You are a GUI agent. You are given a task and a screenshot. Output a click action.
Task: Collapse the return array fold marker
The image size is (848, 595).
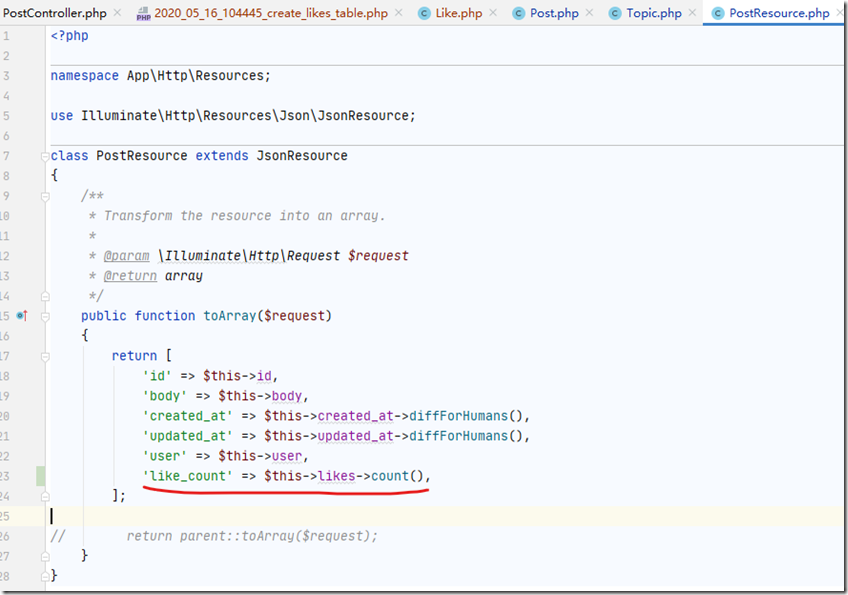45,356
